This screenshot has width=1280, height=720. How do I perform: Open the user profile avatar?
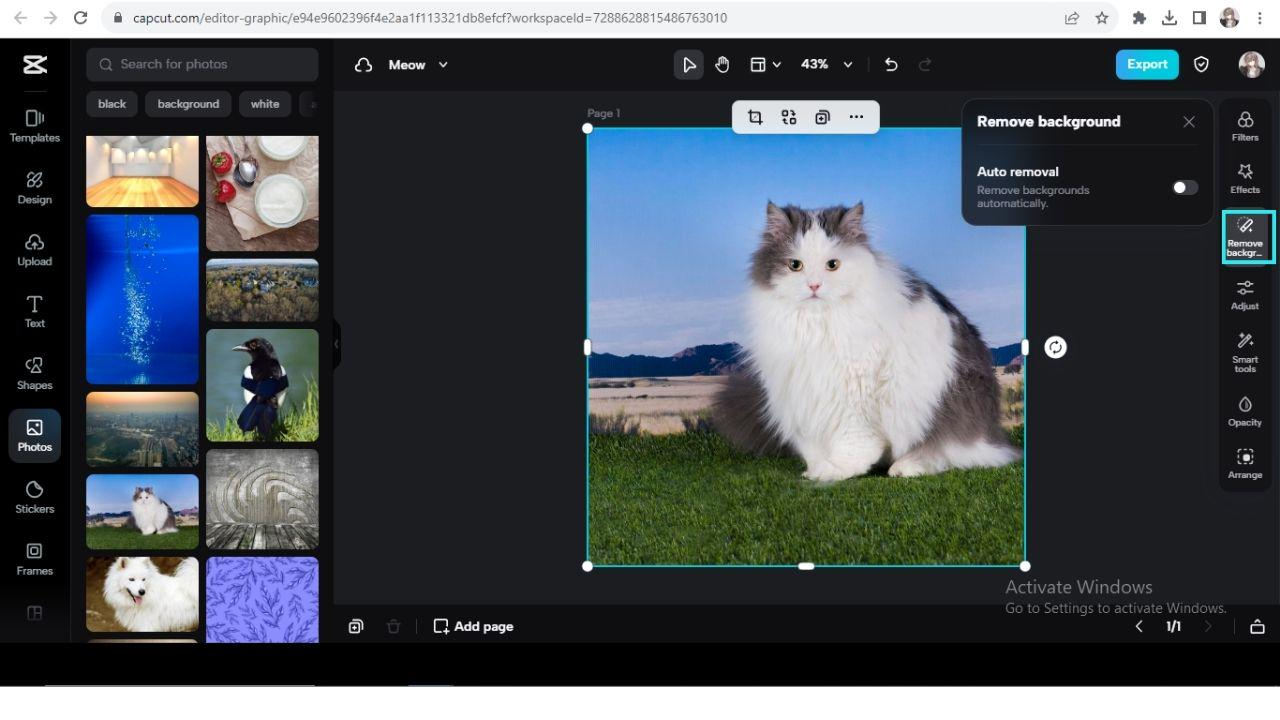click(1251, 64)
